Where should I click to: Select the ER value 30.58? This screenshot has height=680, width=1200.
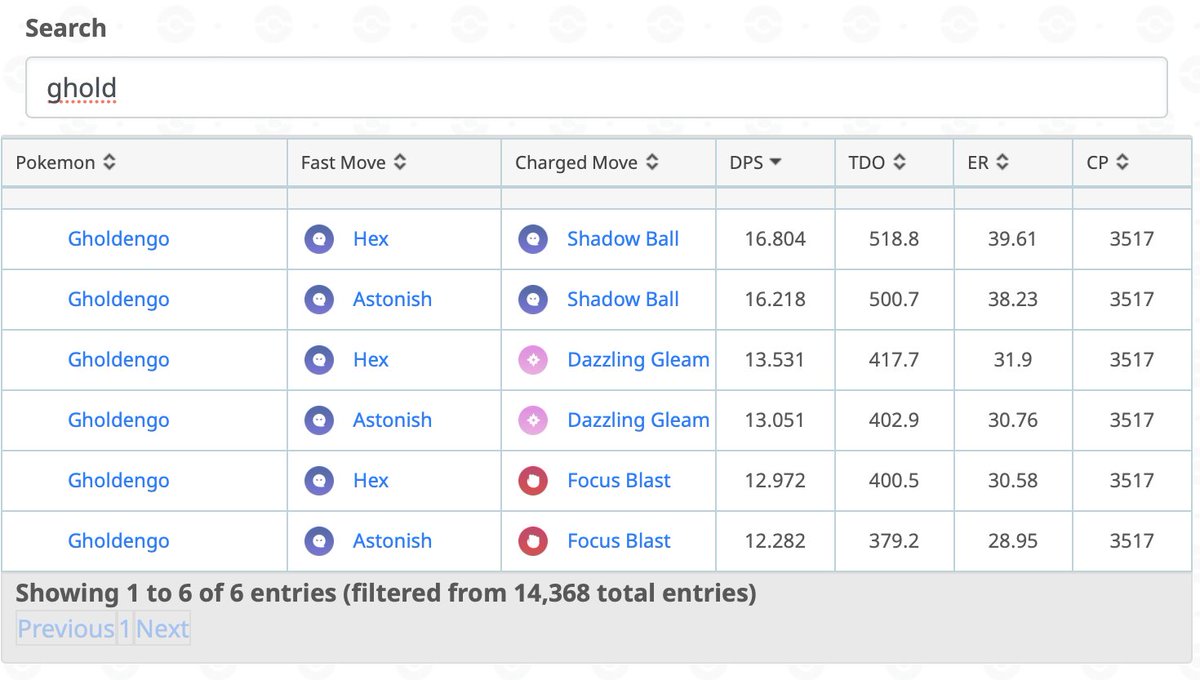1013,481
